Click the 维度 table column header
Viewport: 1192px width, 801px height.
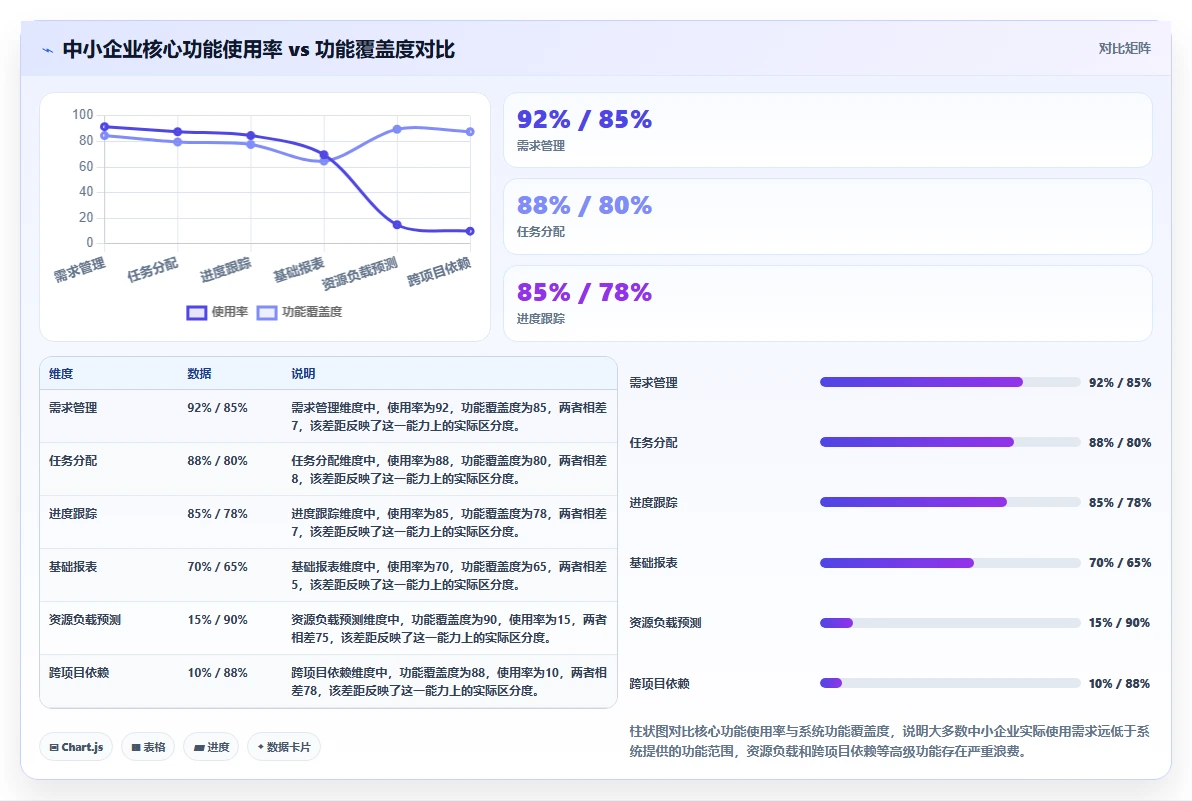(x=61, y=374)
